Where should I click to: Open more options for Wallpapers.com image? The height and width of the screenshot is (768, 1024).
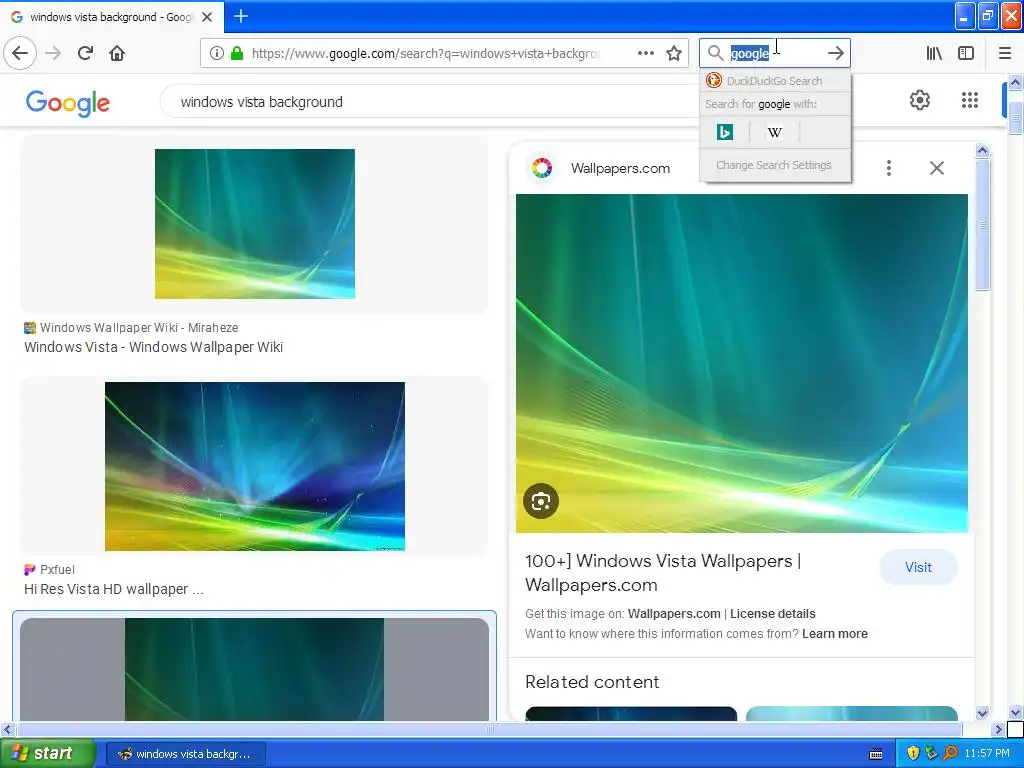click(x=889, y=168)
